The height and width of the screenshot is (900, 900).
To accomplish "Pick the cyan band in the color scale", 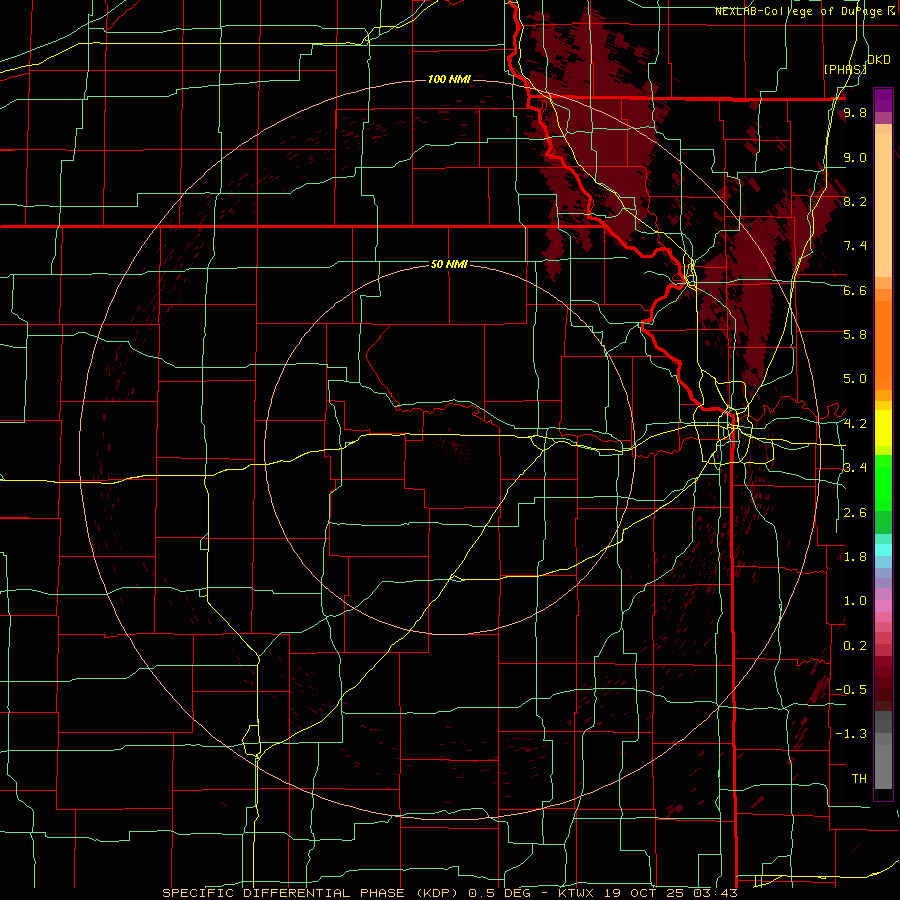I will (x=883, y=550).
